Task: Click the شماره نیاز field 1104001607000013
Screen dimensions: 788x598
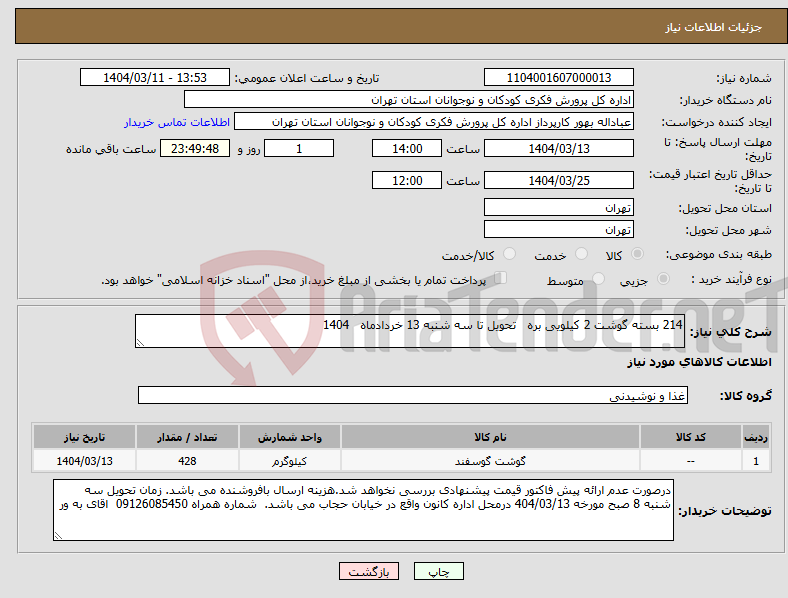Action: pyautogui.click(x=558, y=77)
